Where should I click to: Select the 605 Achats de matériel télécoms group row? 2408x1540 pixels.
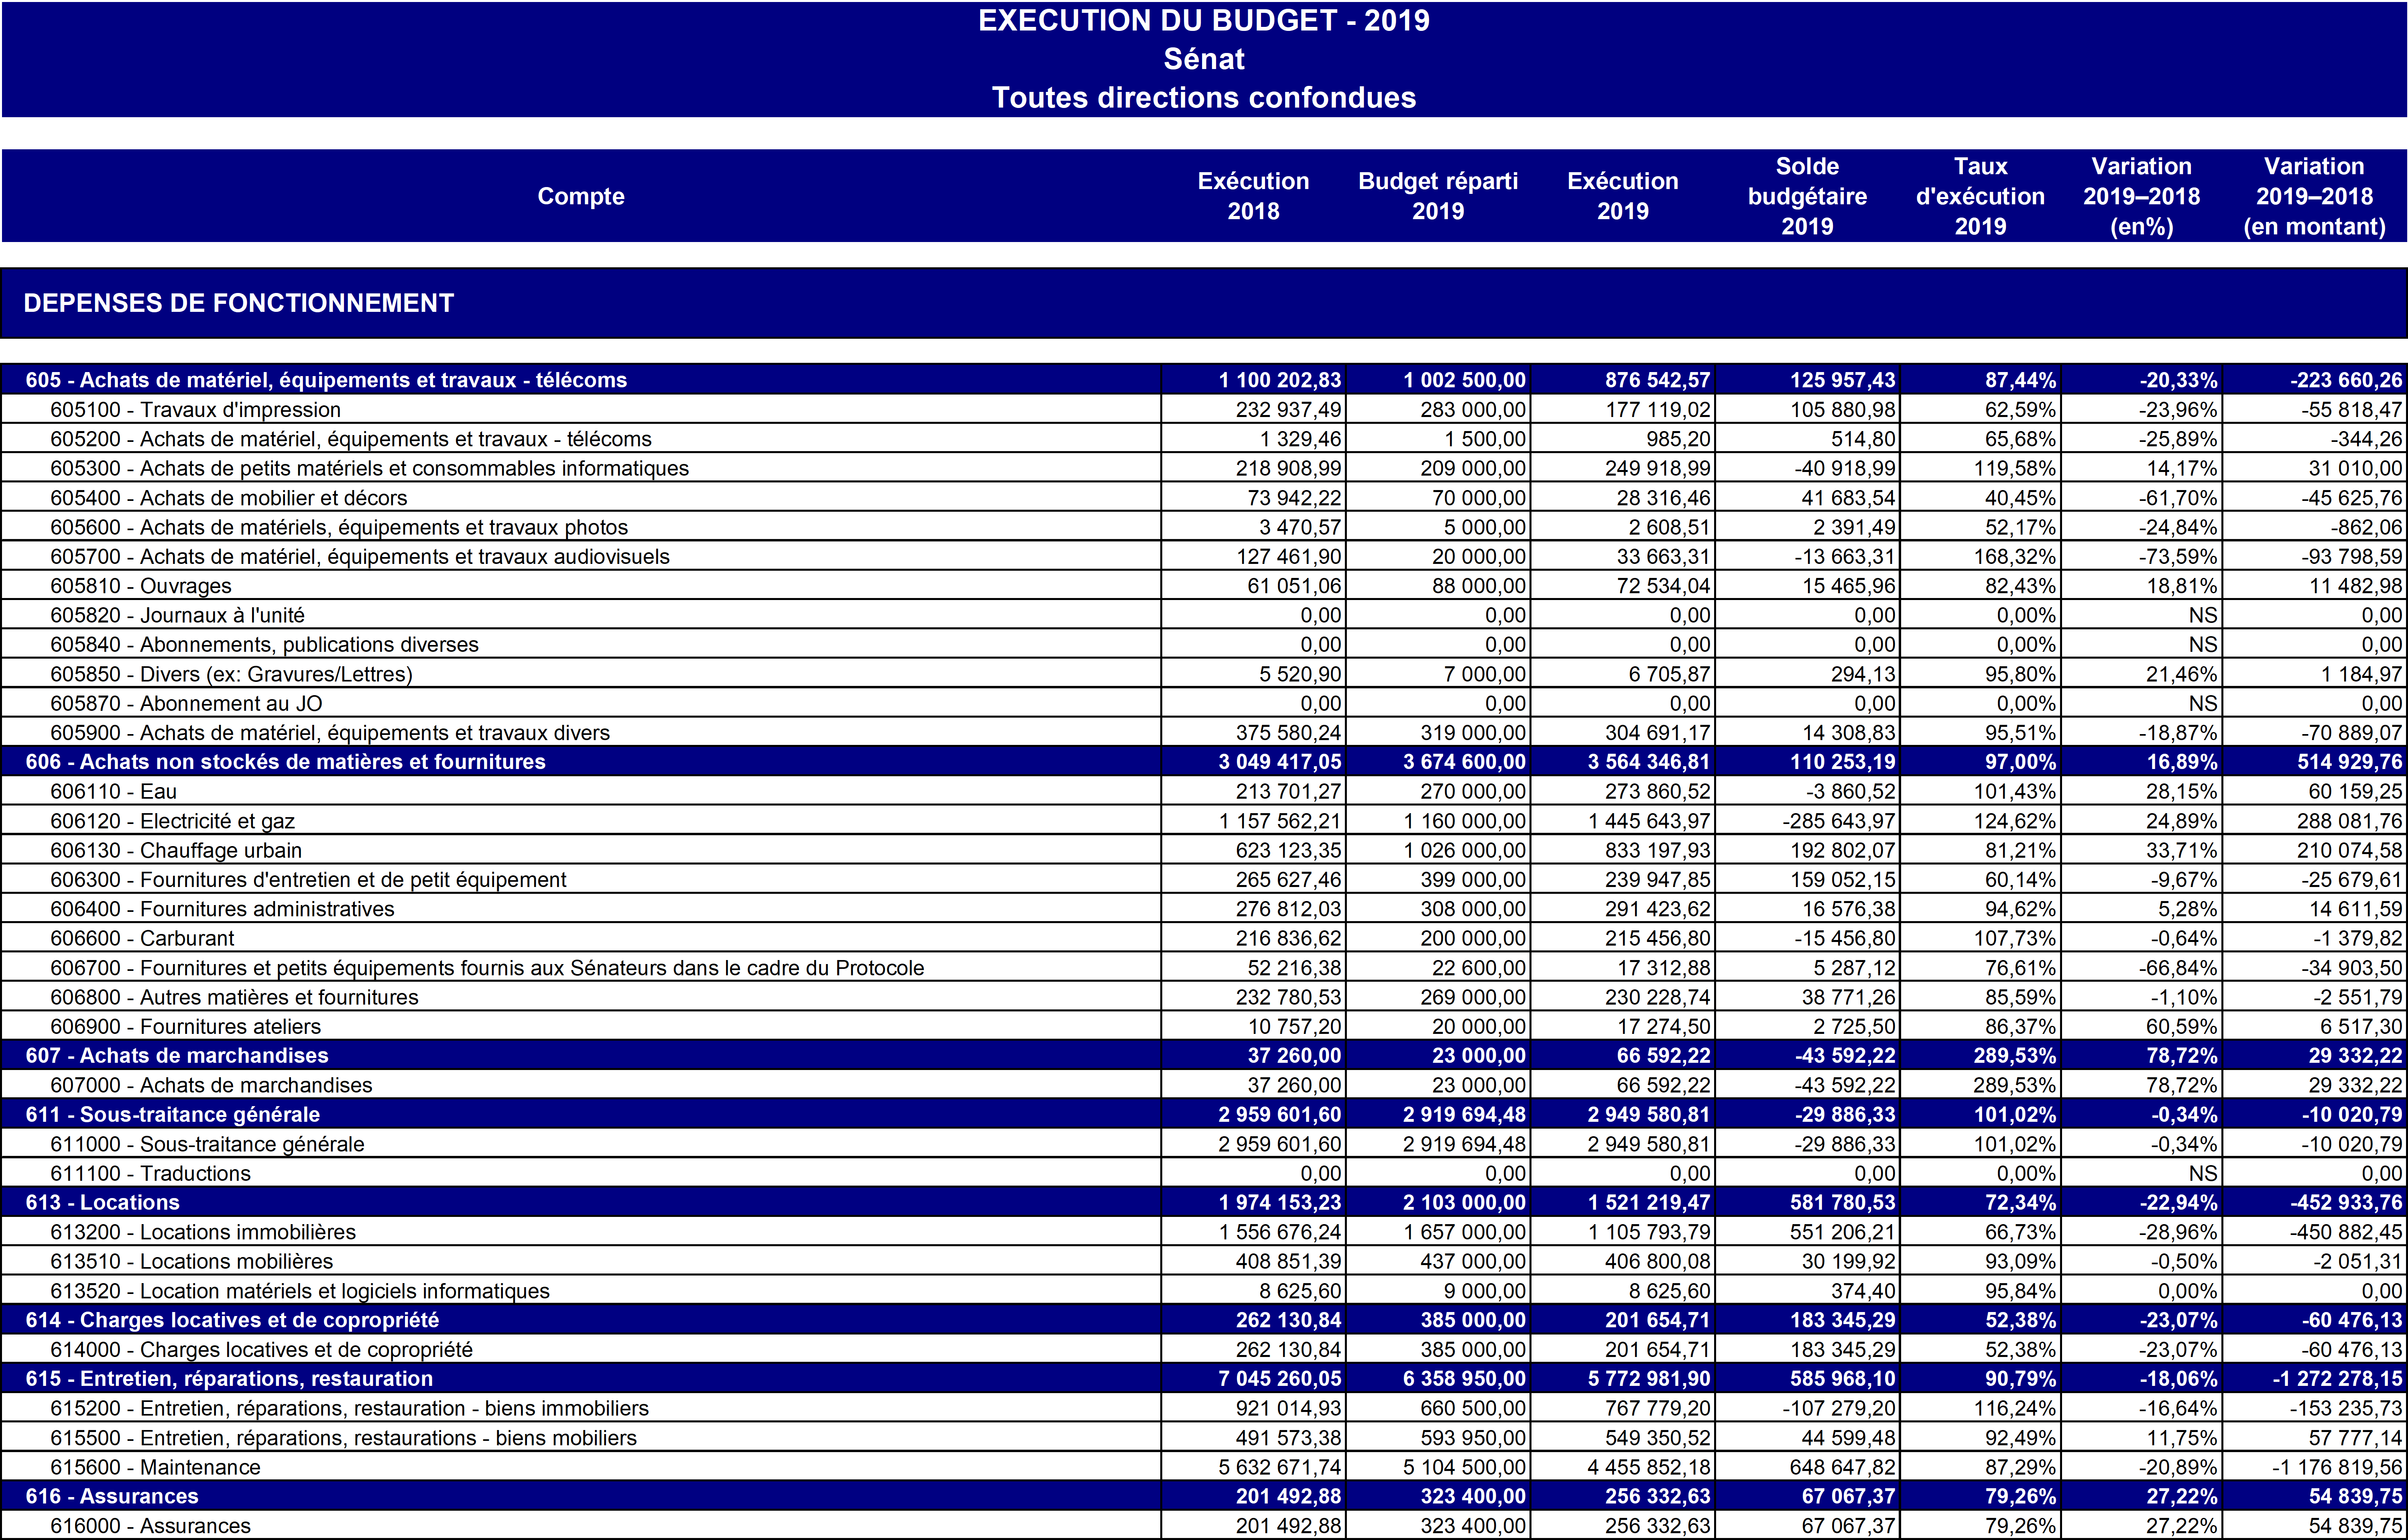326,380
